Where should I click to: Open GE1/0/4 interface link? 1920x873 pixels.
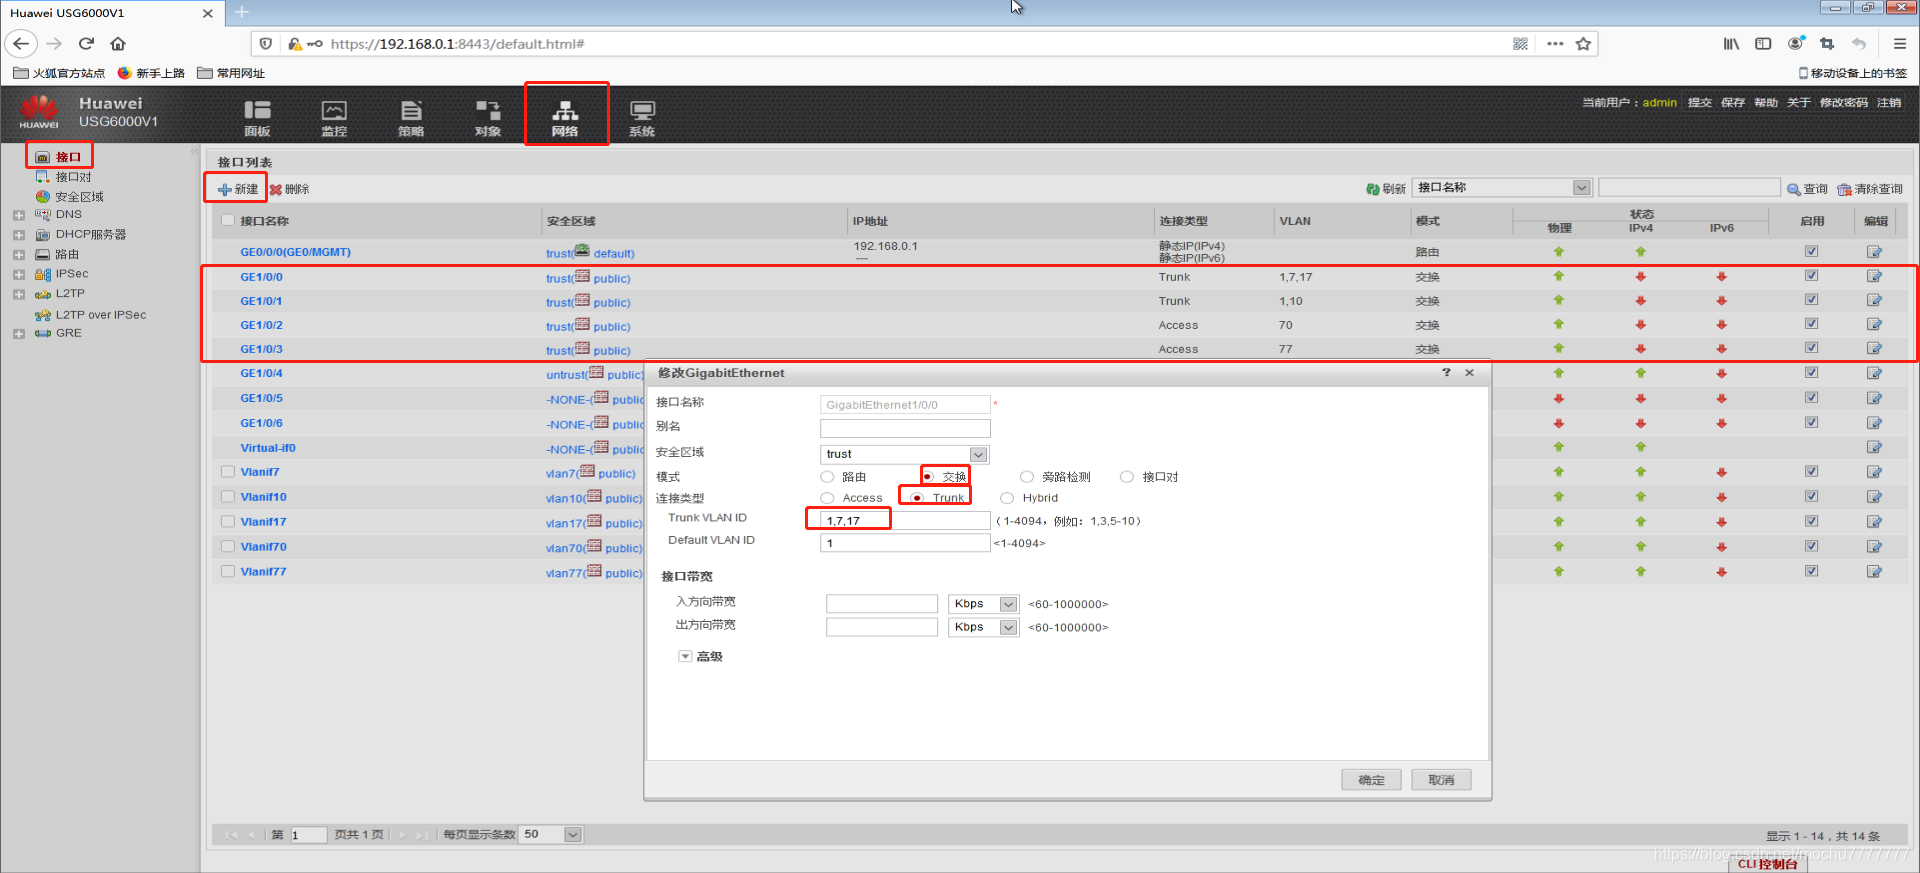pyautogui.click(x=261, y=373)
